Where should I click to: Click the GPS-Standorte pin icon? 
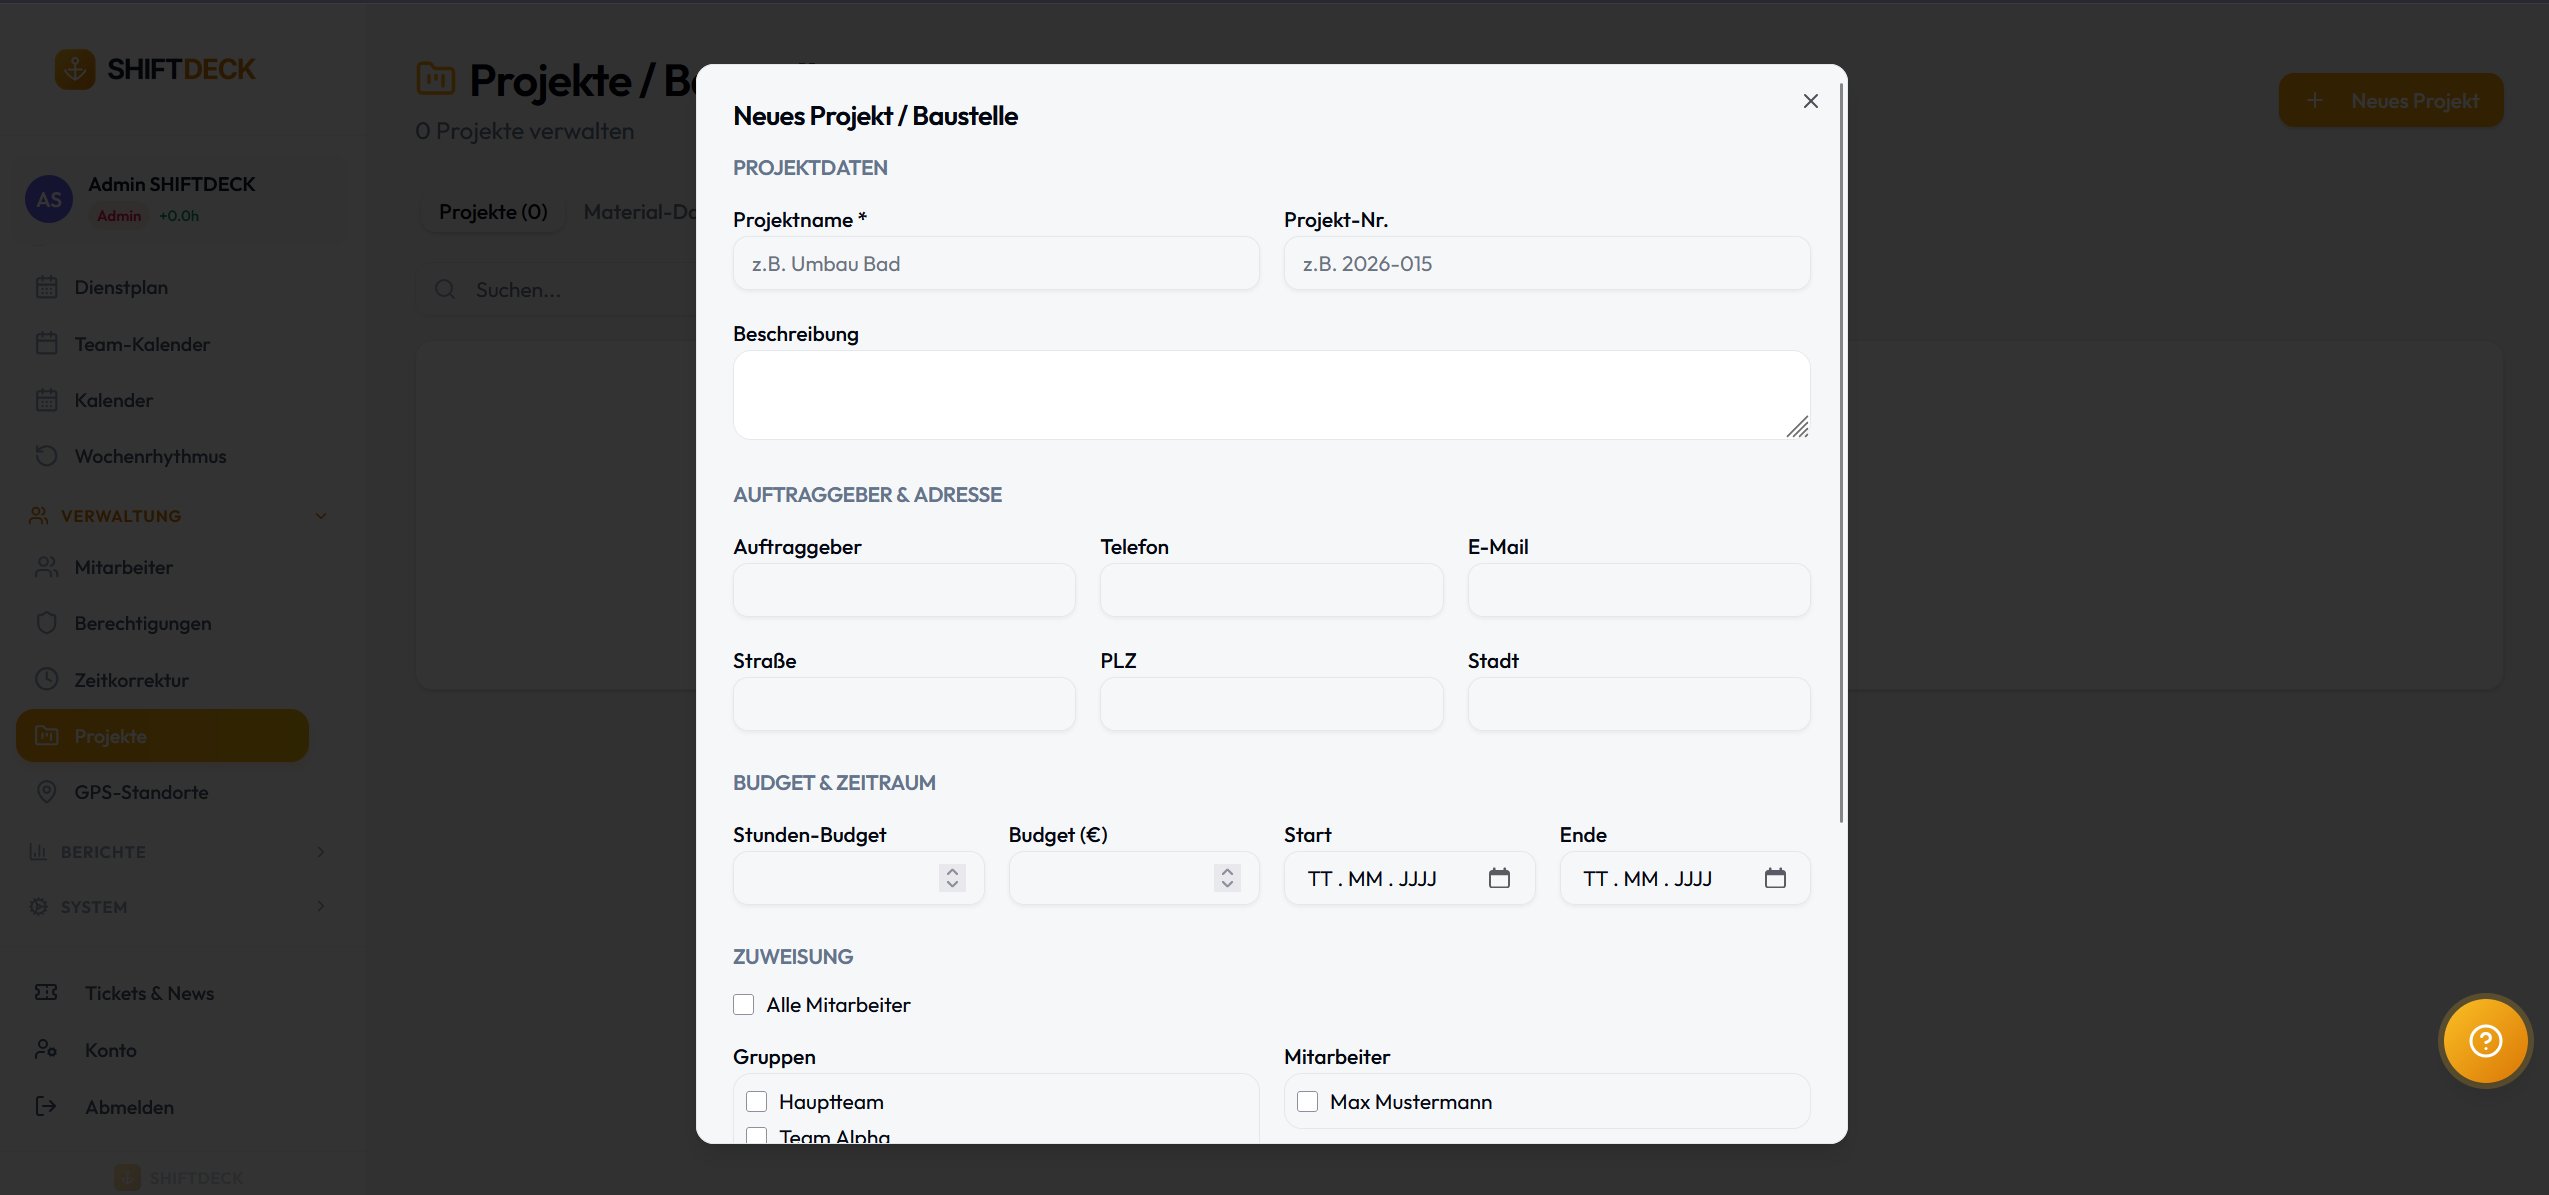46,792
